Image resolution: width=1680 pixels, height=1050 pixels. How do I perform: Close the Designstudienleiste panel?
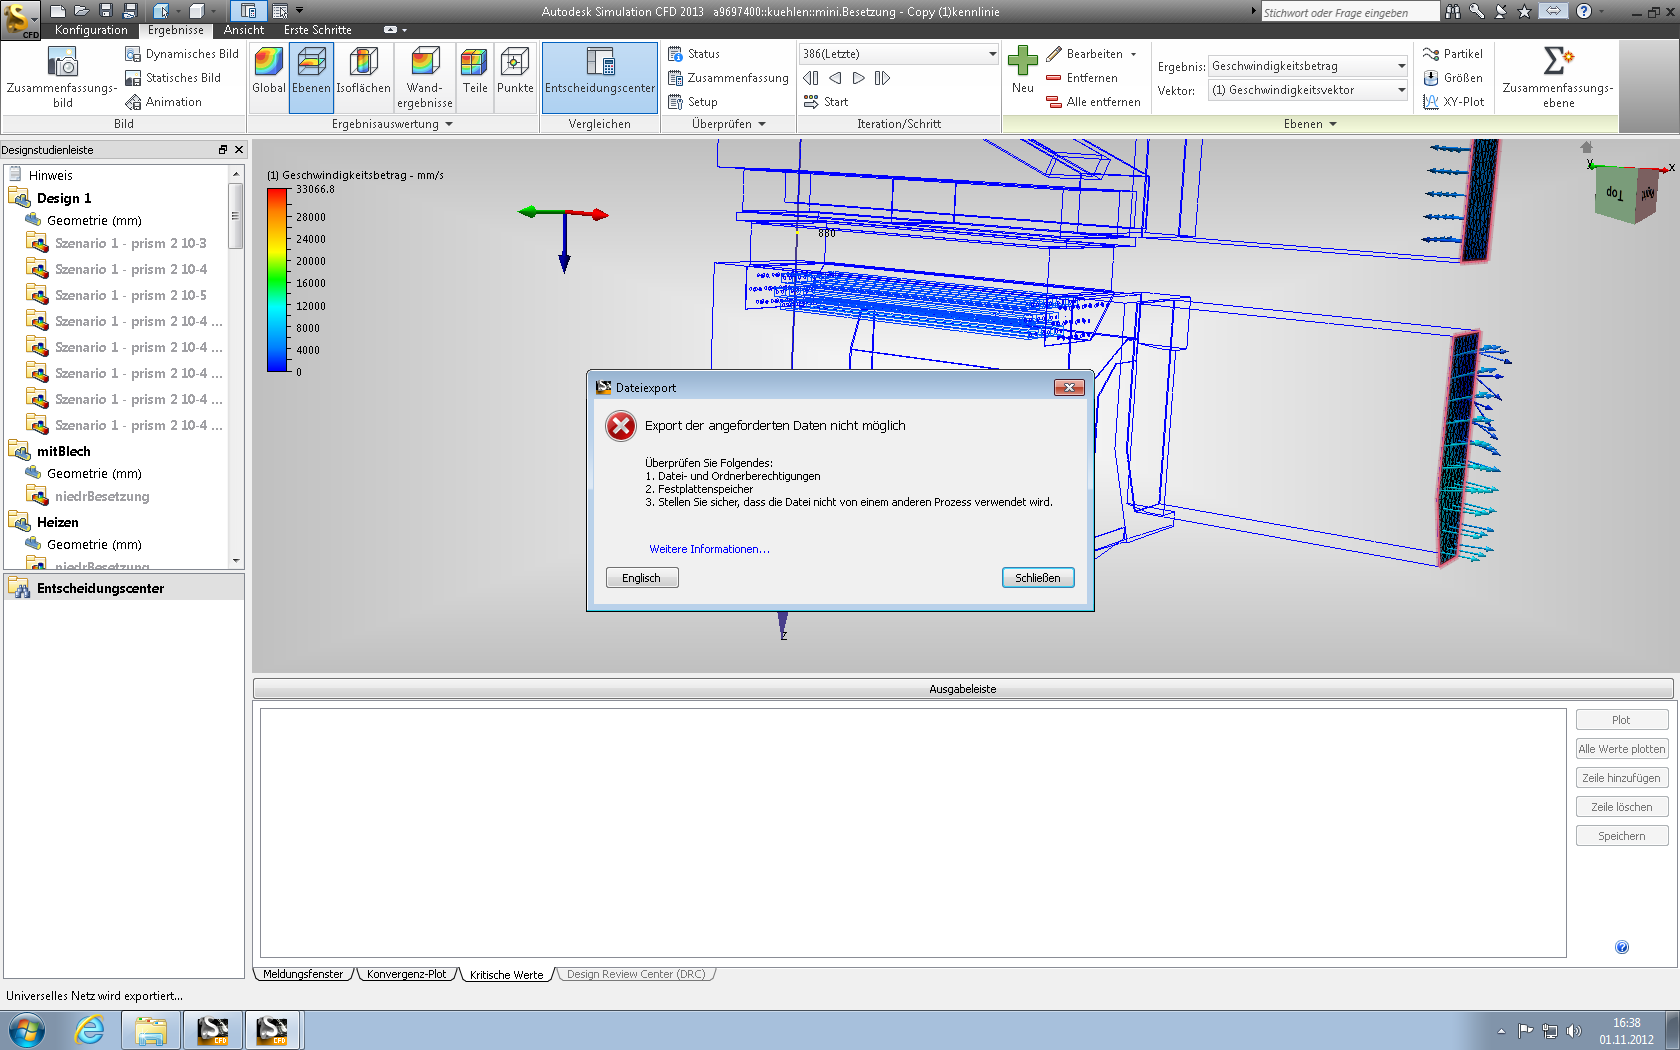(238, 149)
